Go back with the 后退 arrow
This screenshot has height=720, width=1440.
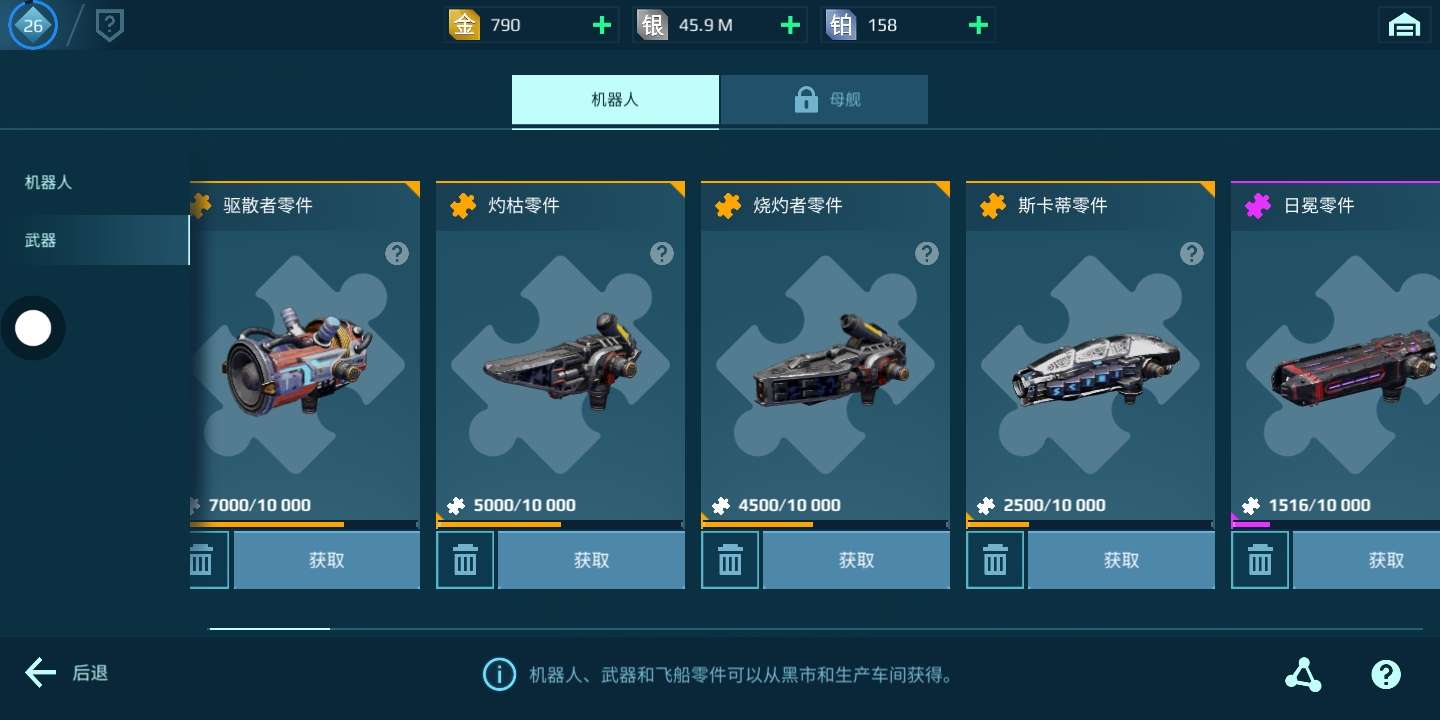pos(66,673)
